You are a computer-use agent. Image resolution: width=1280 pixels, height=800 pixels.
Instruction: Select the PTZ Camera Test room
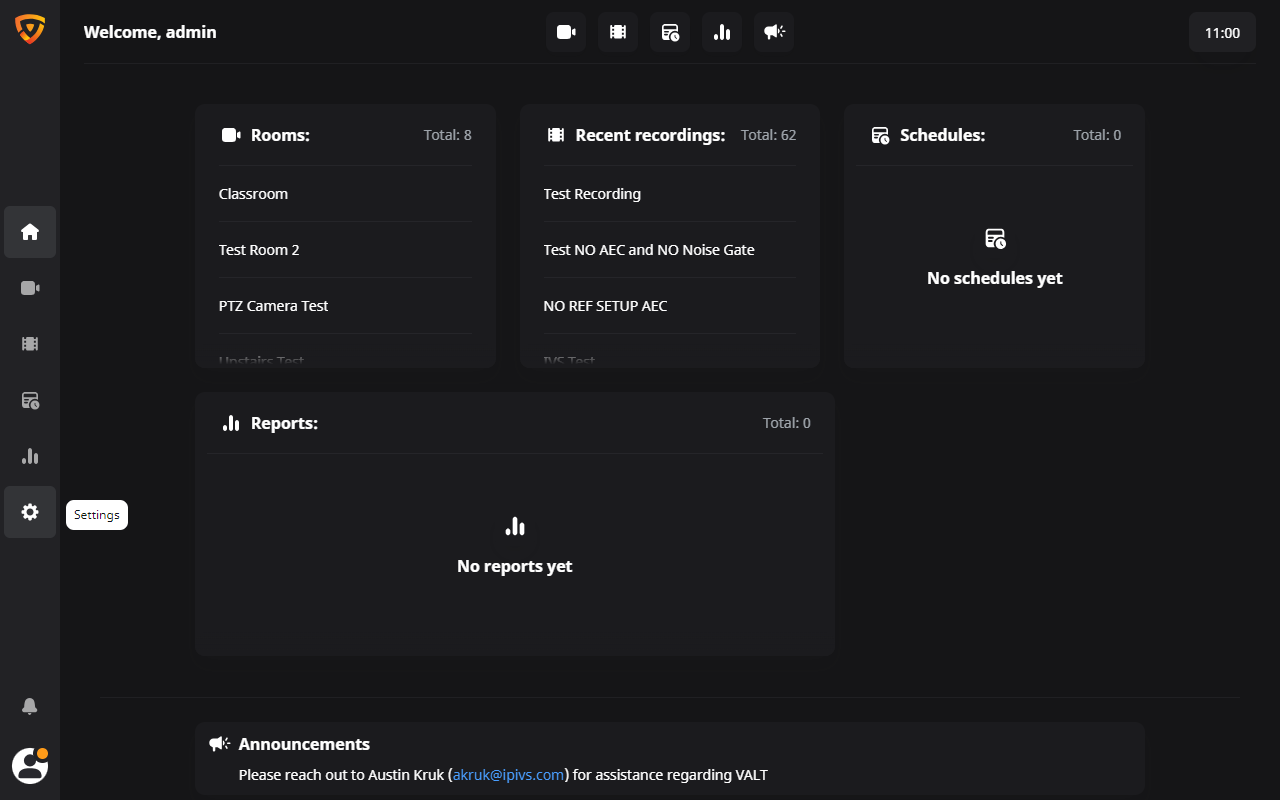coord(273,306)
